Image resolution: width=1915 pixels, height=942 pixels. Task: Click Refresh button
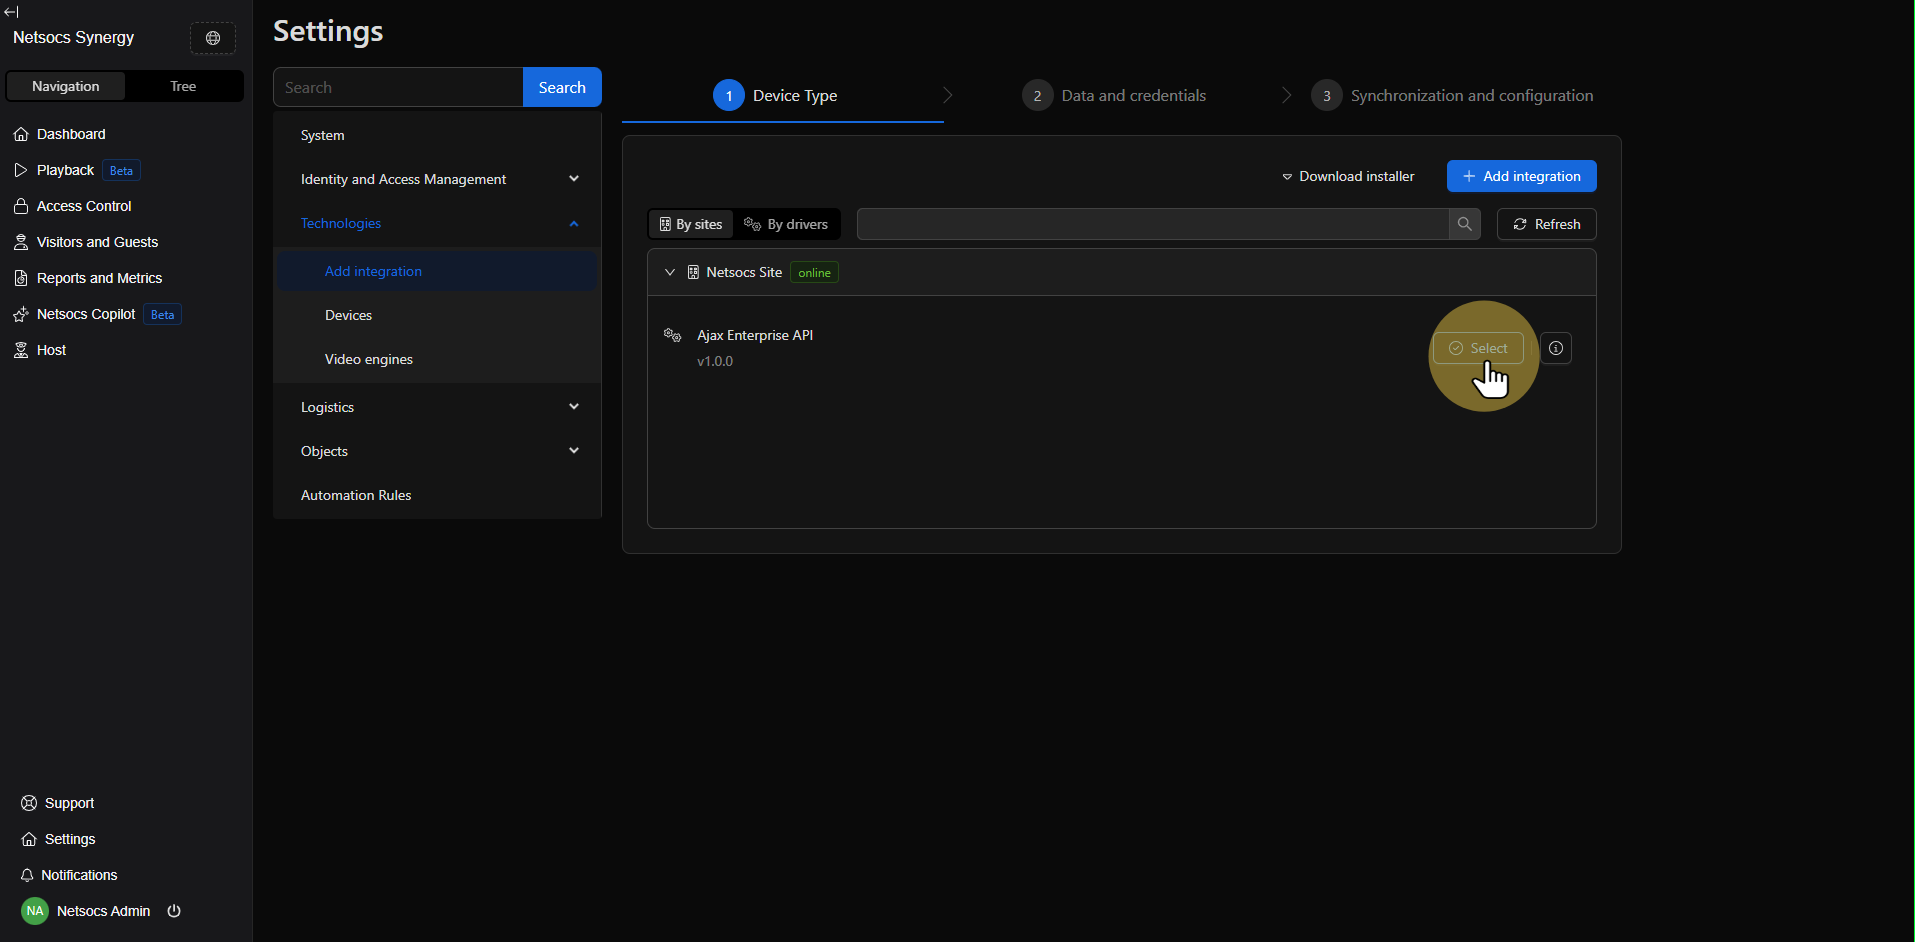click(x=1546, y=224)
